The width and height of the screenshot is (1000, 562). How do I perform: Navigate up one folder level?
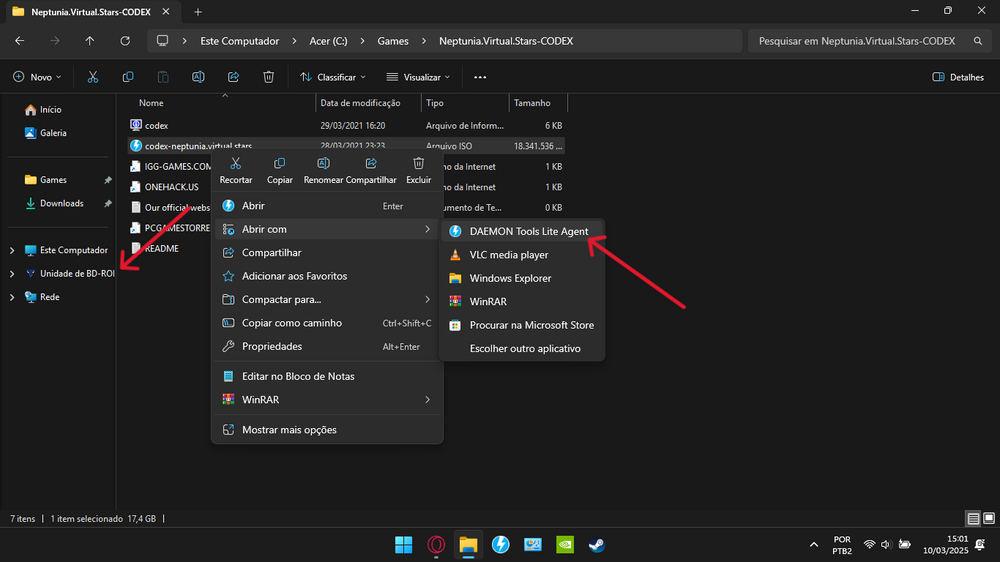(90, 41)
